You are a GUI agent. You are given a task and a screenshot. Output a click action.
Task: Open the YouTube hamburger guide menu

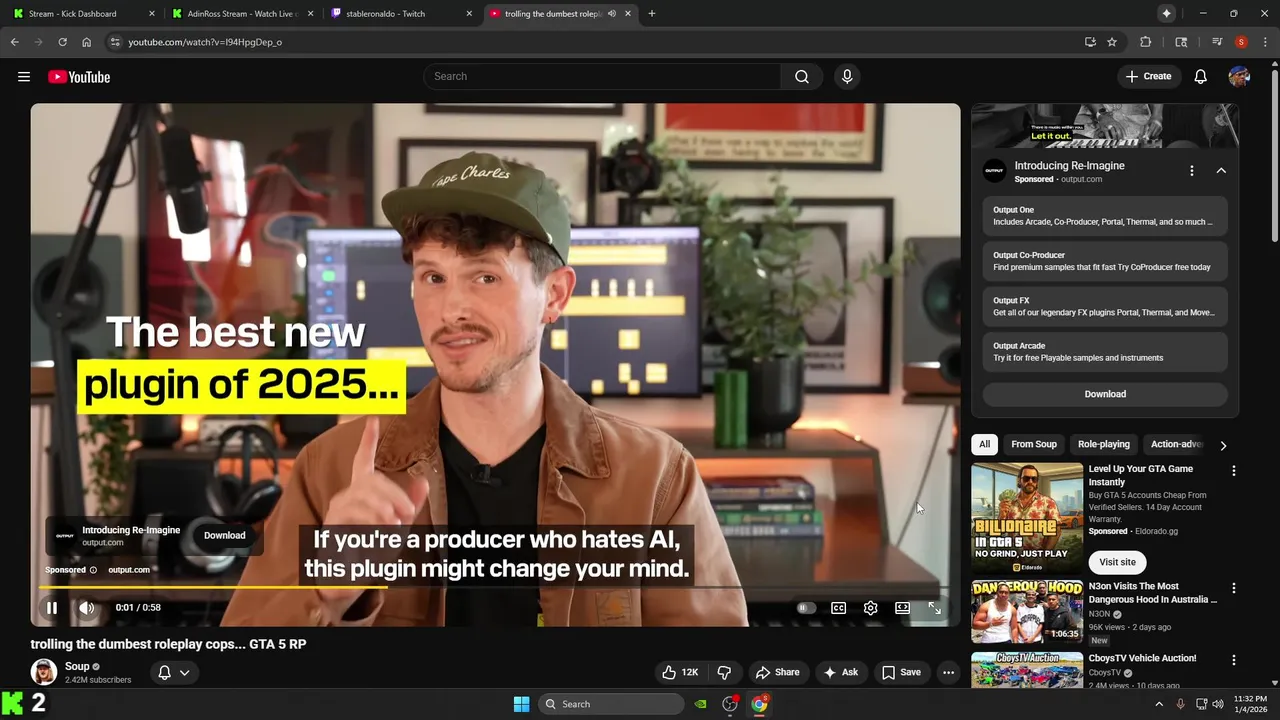[x=24, y=77]
